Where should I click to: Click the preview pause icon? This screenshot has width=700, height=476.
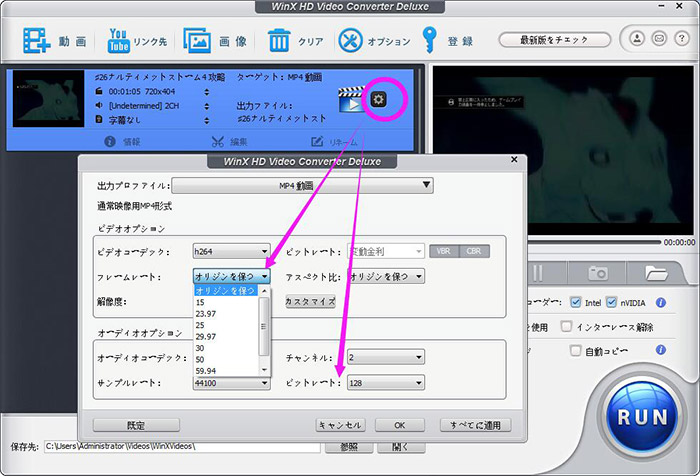point(538,273)
